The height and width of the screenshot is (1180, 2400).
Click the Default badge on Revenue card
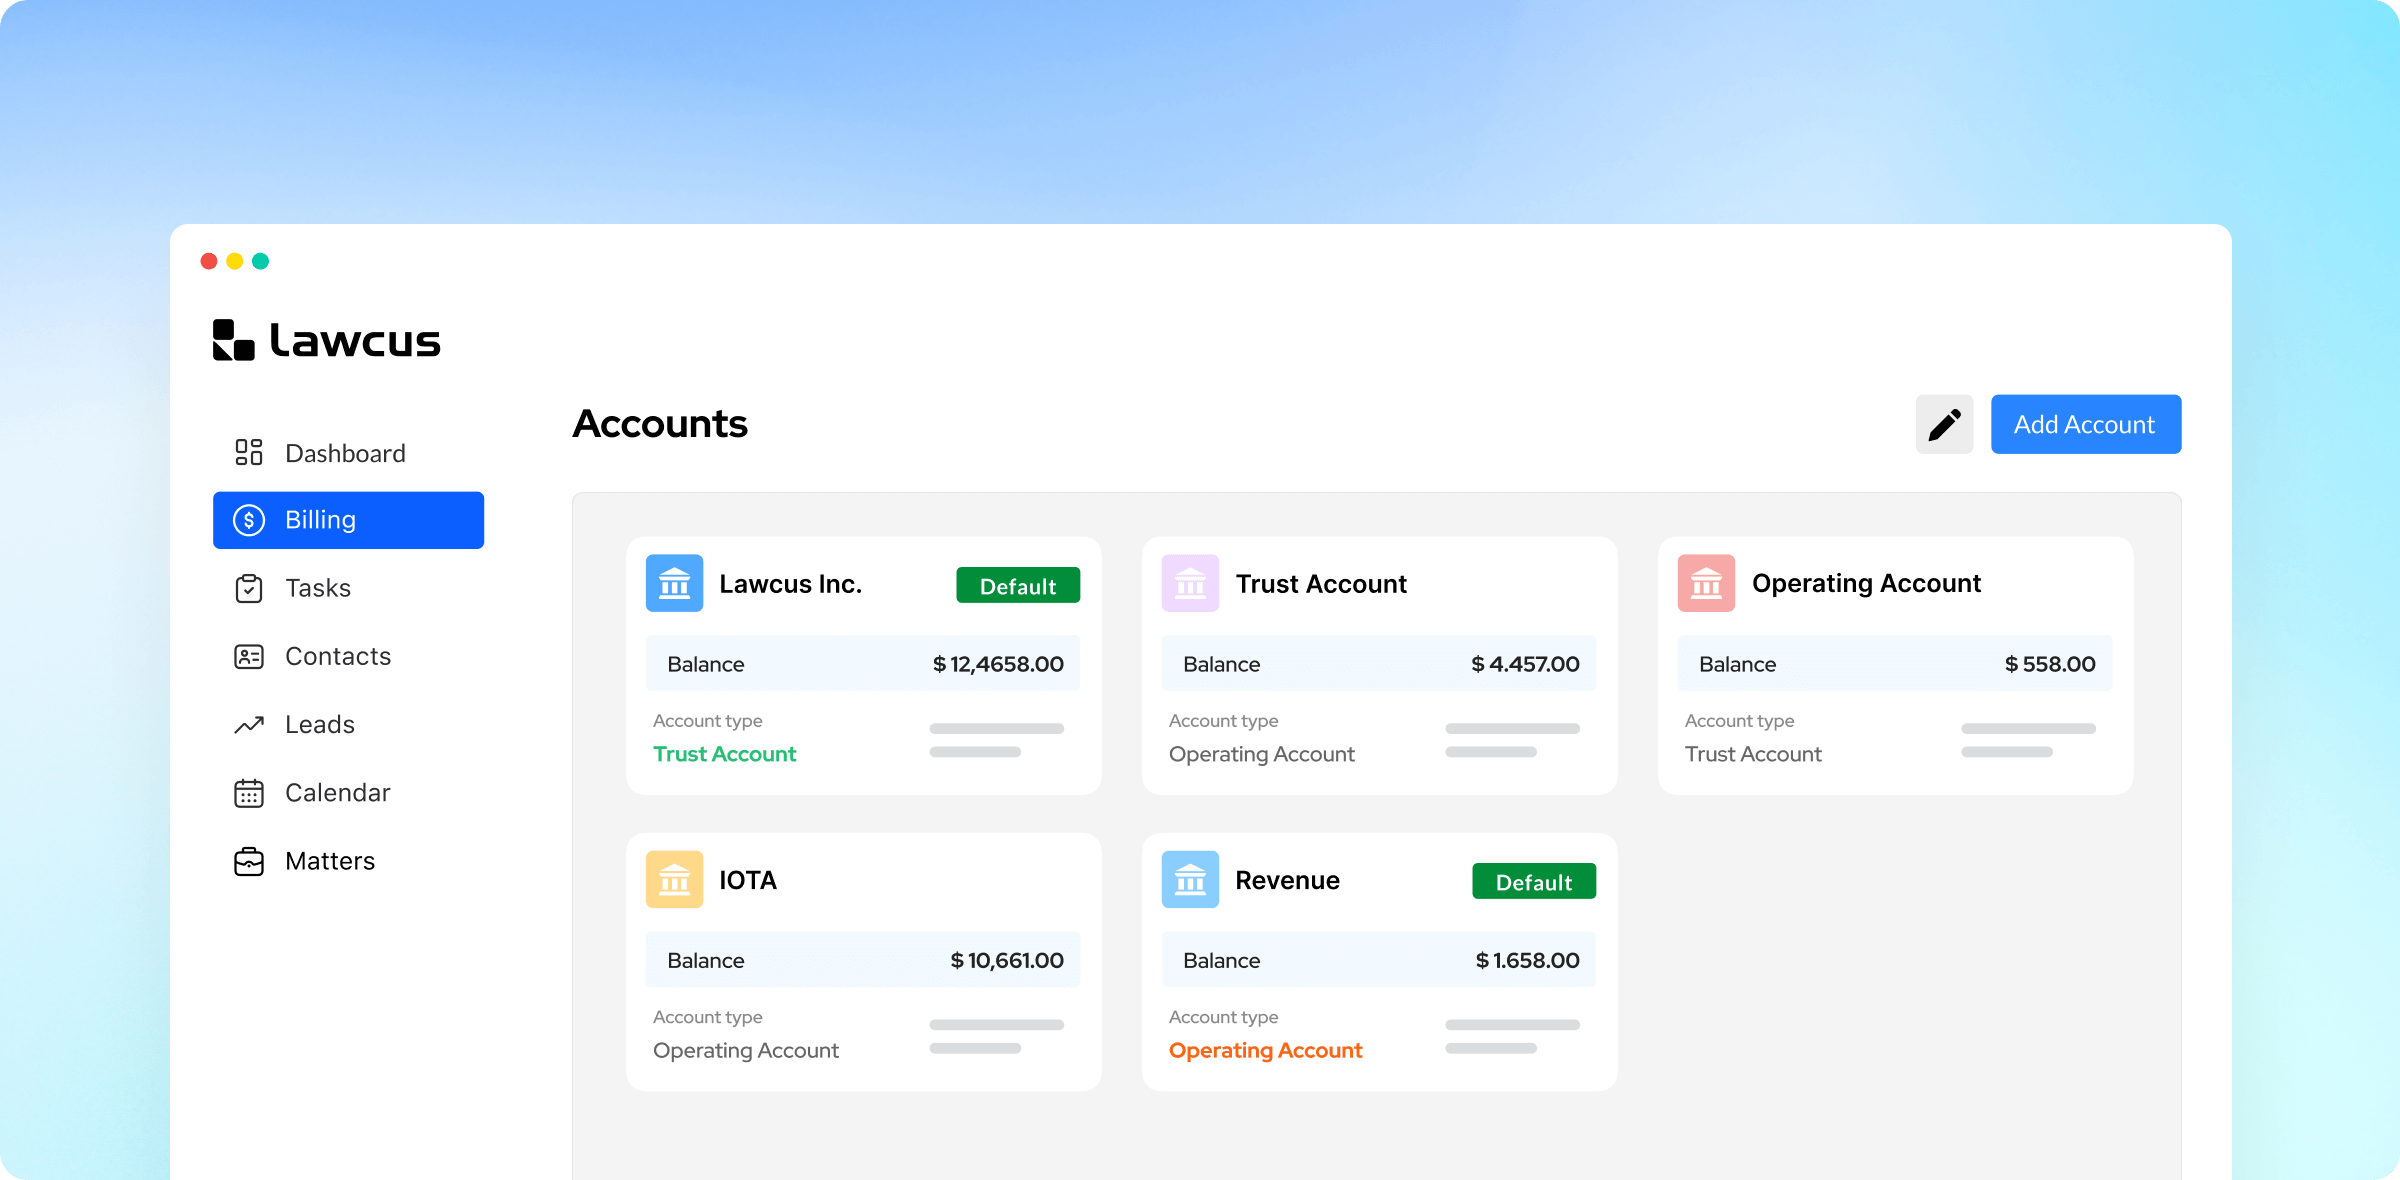[x=1533, y=882]
